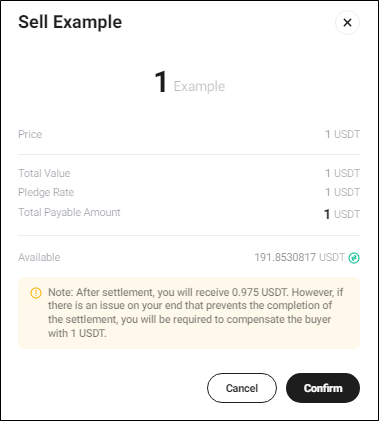Click the green transfer icon beside available balance

click(354, 258)
